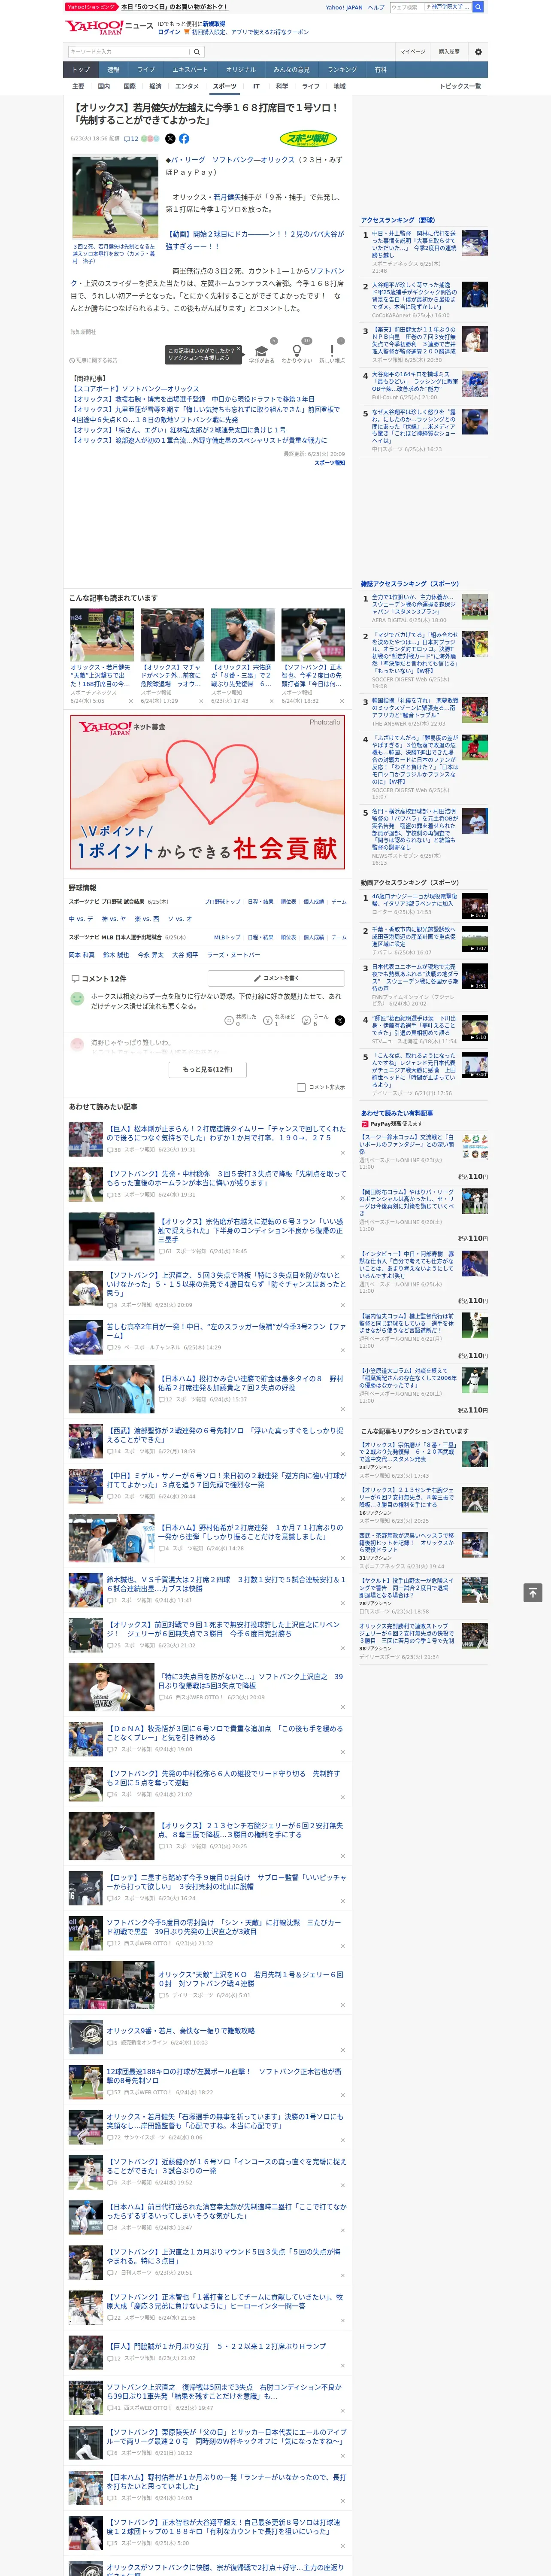Open 購入履歴
Image resolution: width=551 pixels, height=2576 pixels.
(x=449, y=52)
